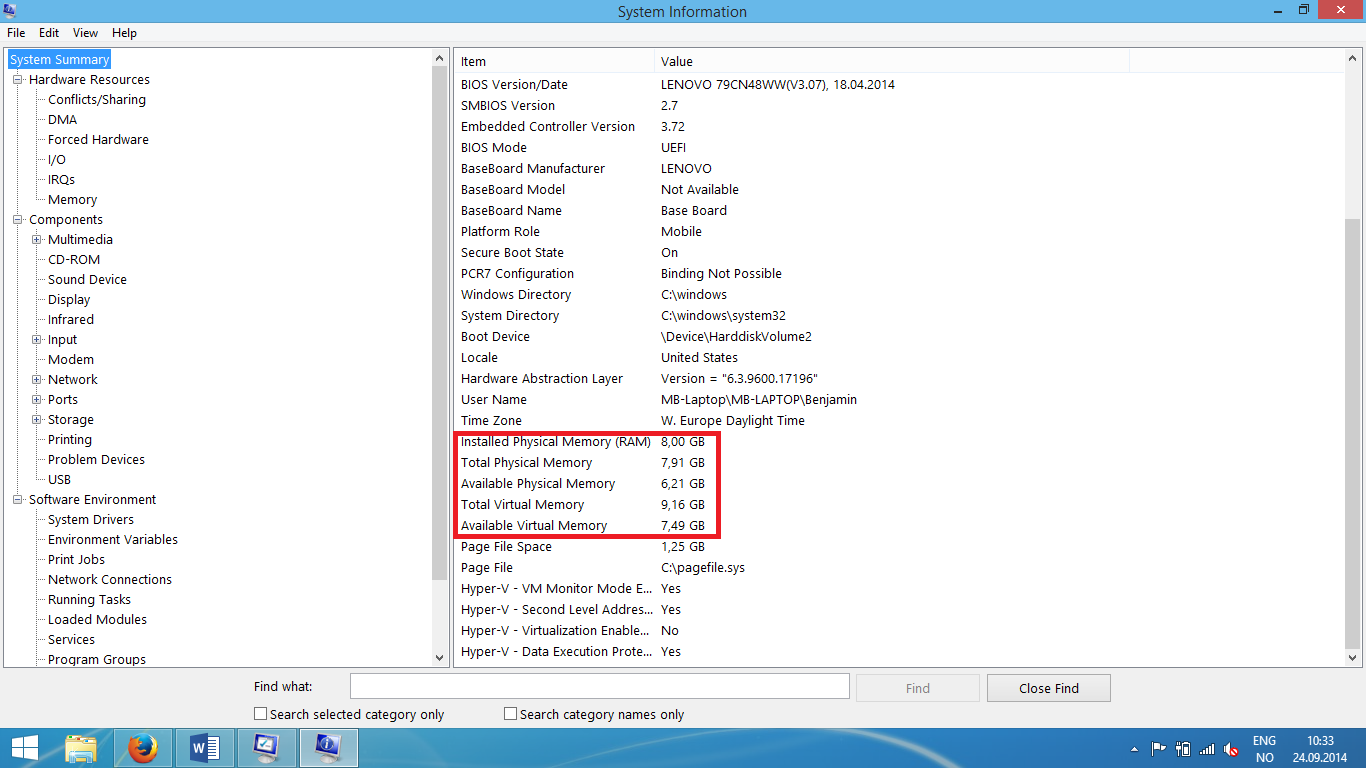Select the Installed Physical Memory (RAM) row
The height and width of the screenshot is (768, 1366).
click(899, 442)
